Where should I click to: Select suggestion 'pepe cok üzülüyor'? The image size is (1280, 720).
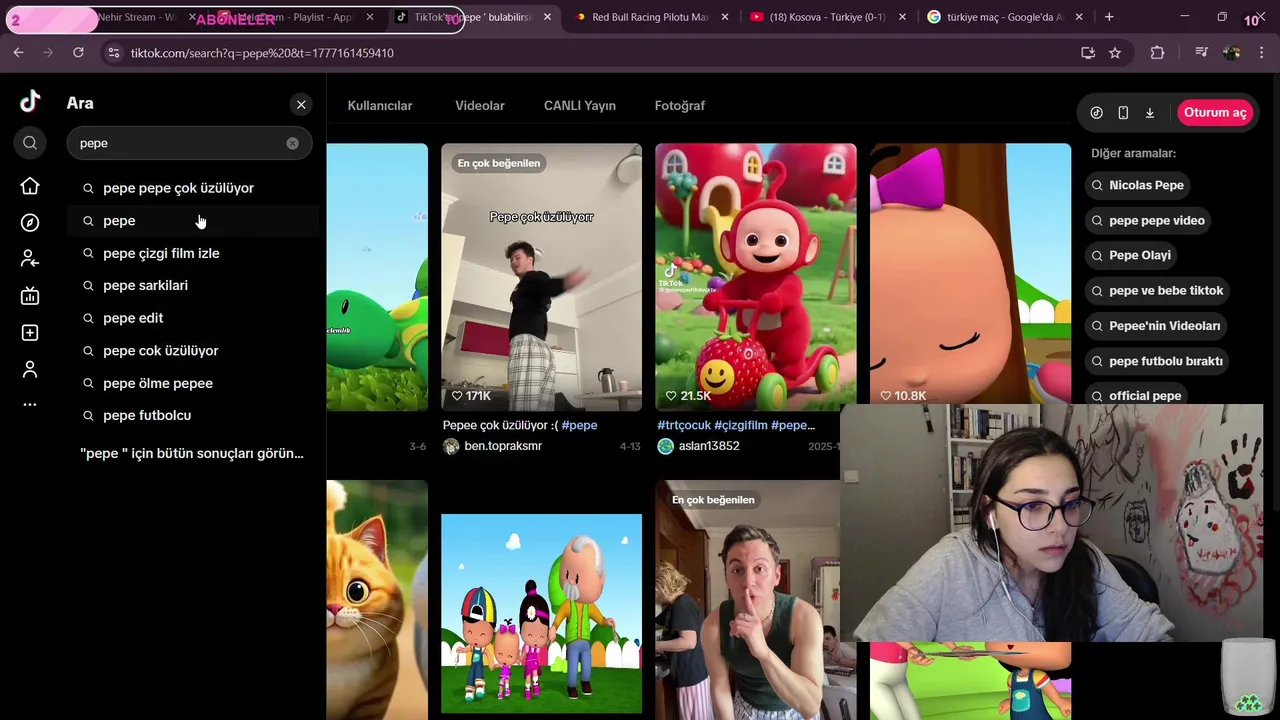tap(193, 351)
